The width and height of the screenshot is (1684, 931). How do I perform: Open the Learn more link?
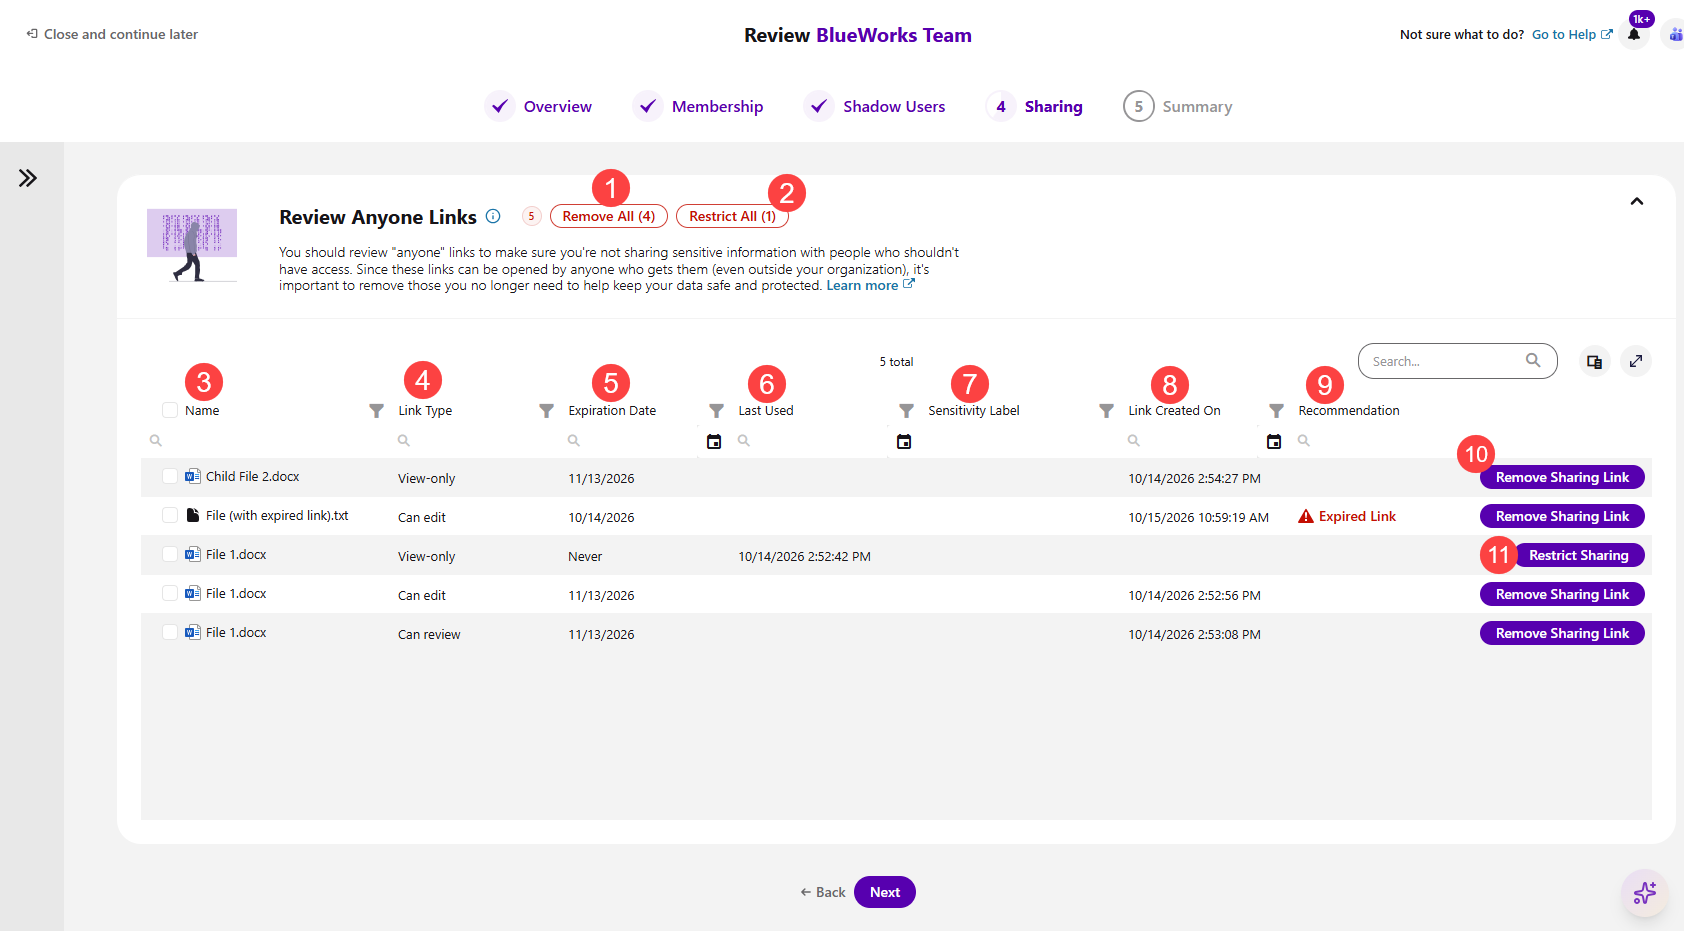[870, 285]
